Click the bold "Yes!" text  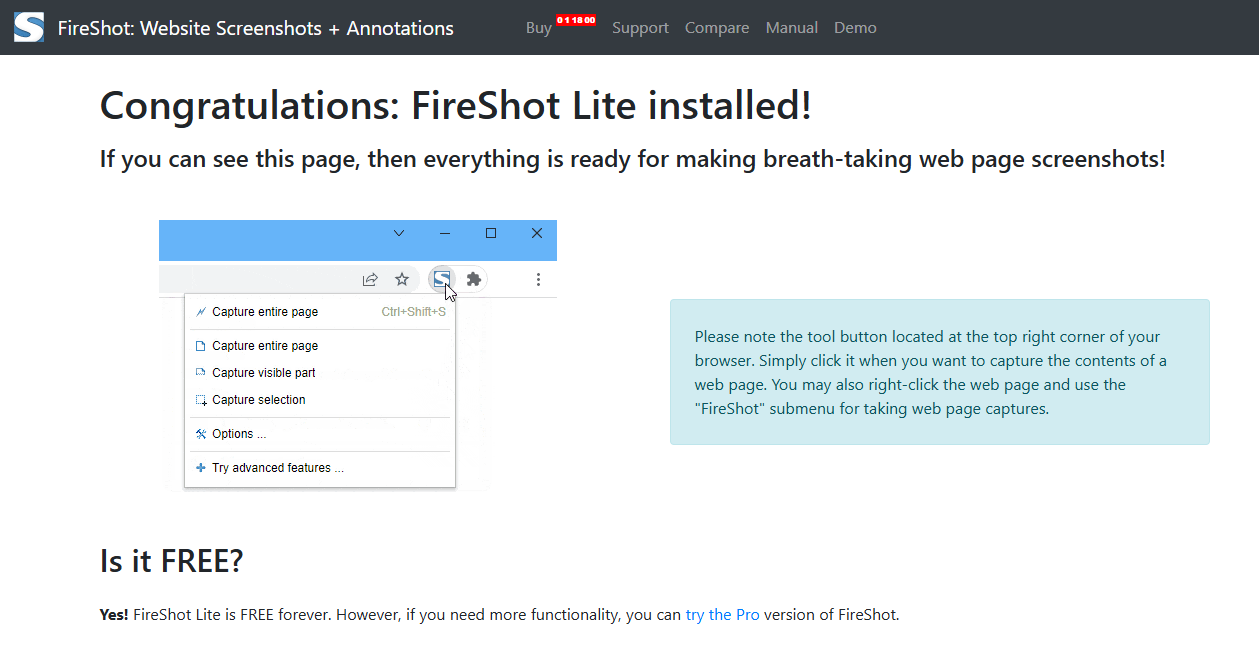click(114, 615)
